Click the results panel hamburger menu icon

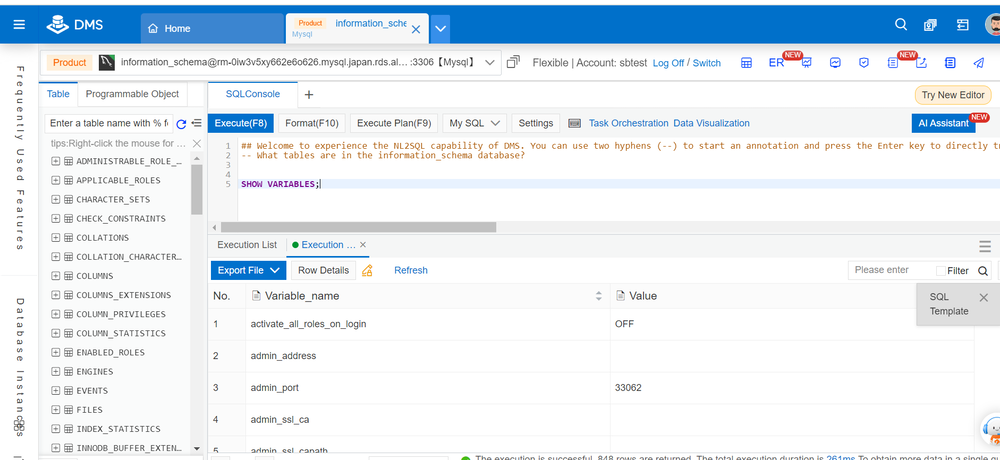point(984,245)
